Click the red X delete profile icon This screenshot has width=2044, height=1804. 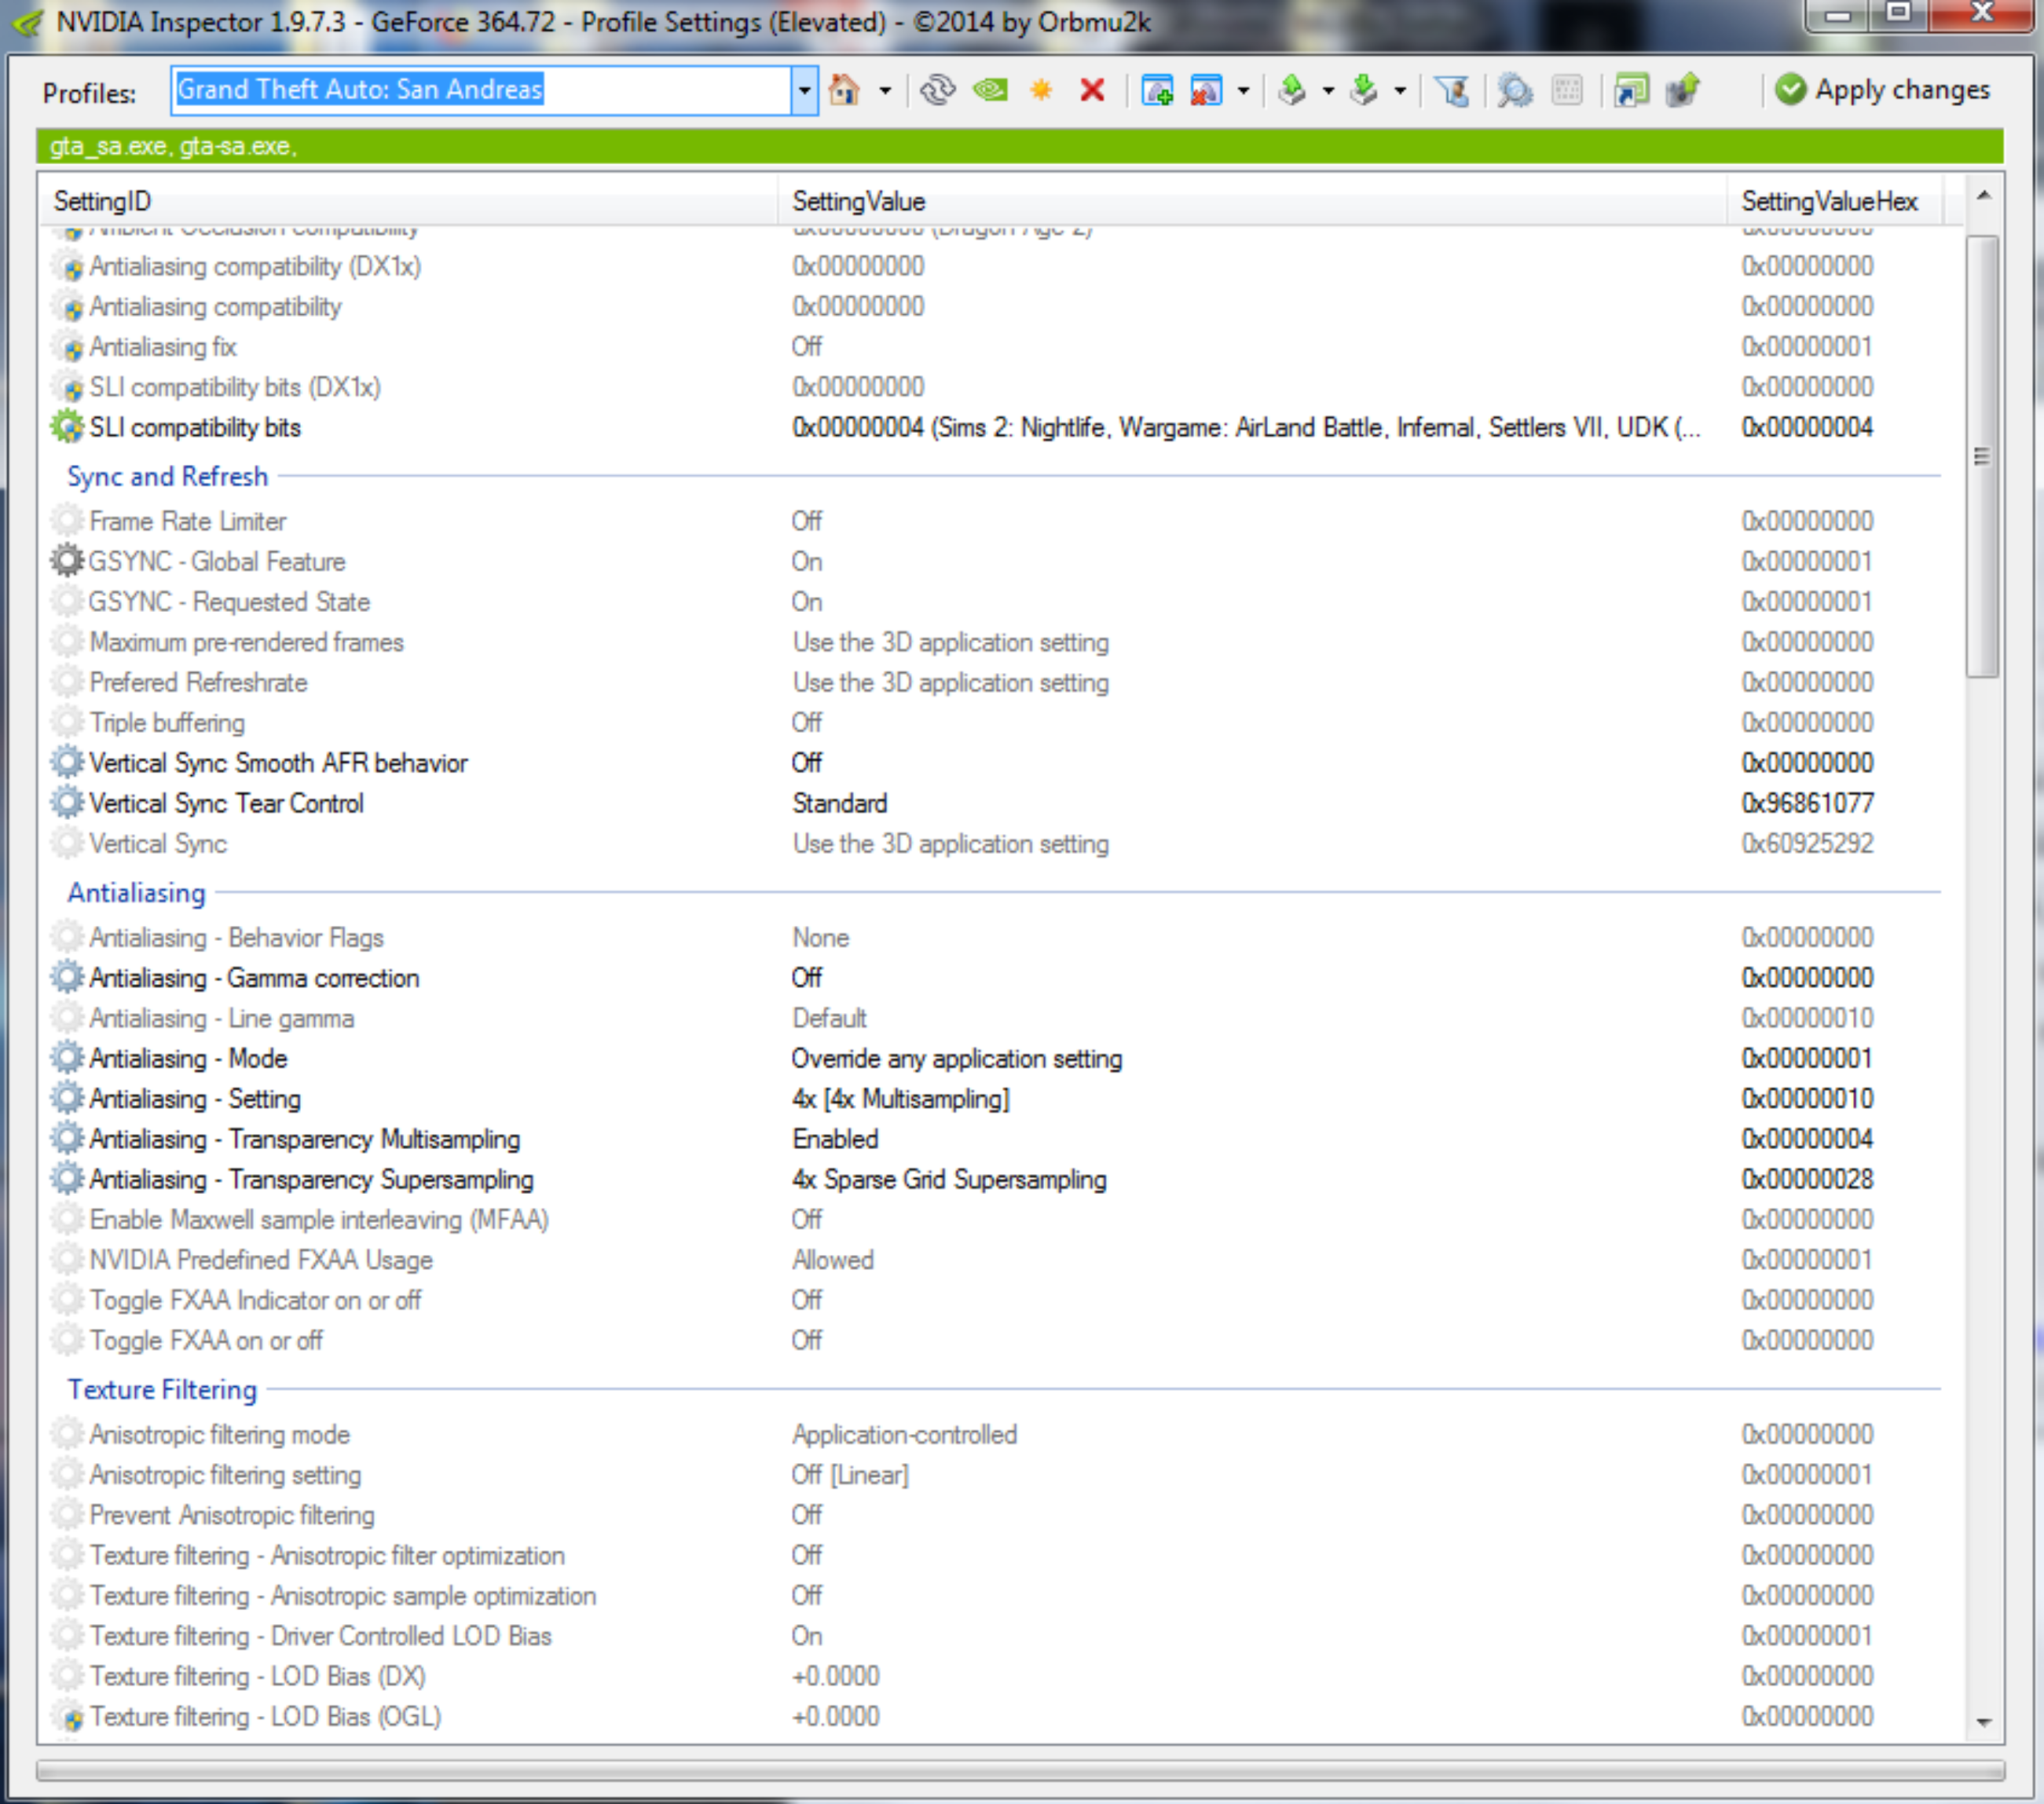pyautogui.click(x=1092, y=90)
